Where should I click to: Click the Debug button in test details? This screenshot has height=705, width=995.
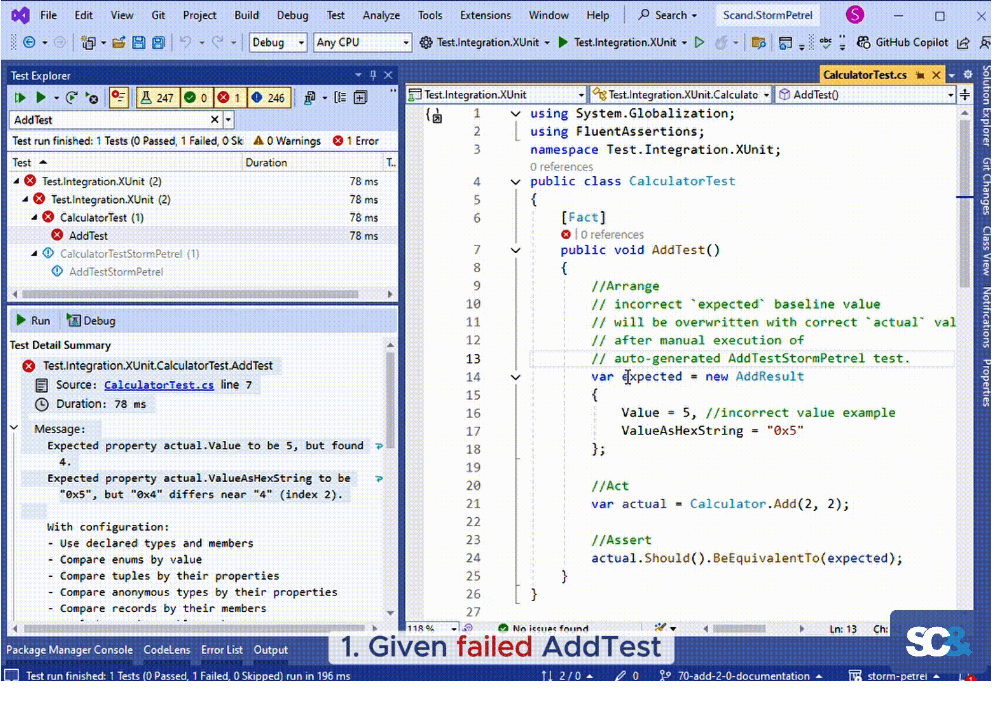(x=91, y=321)
